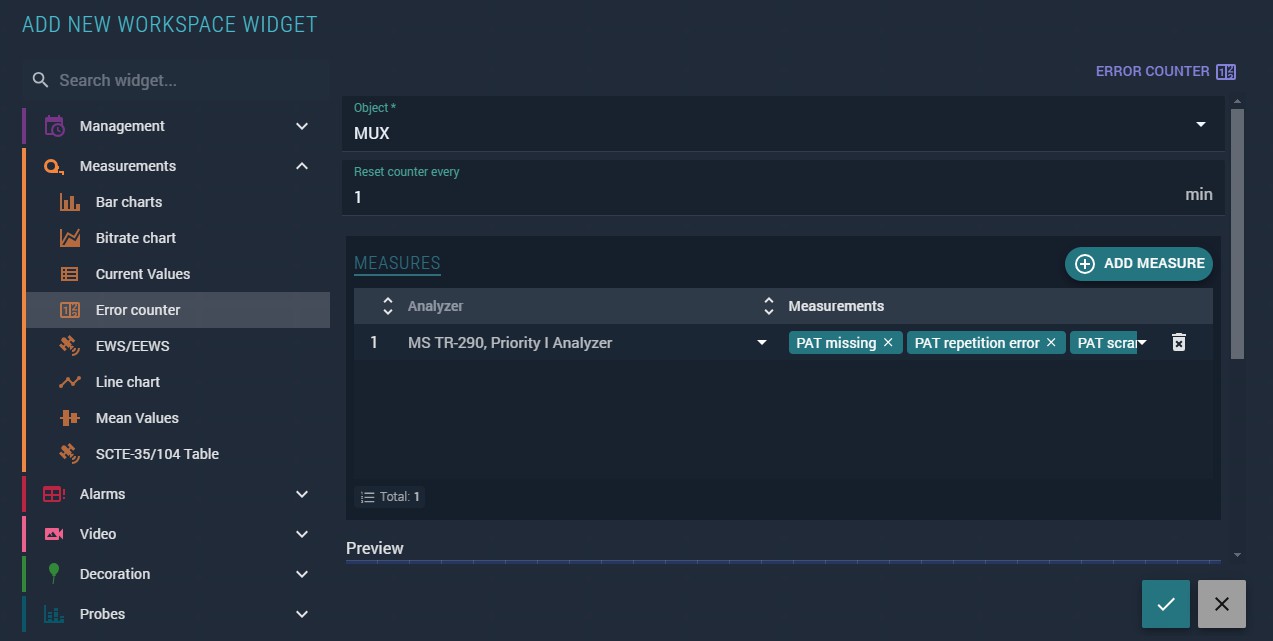The image size is (1273, 641).
Task: Open the Current Values widget
Action: pos(142,274)
